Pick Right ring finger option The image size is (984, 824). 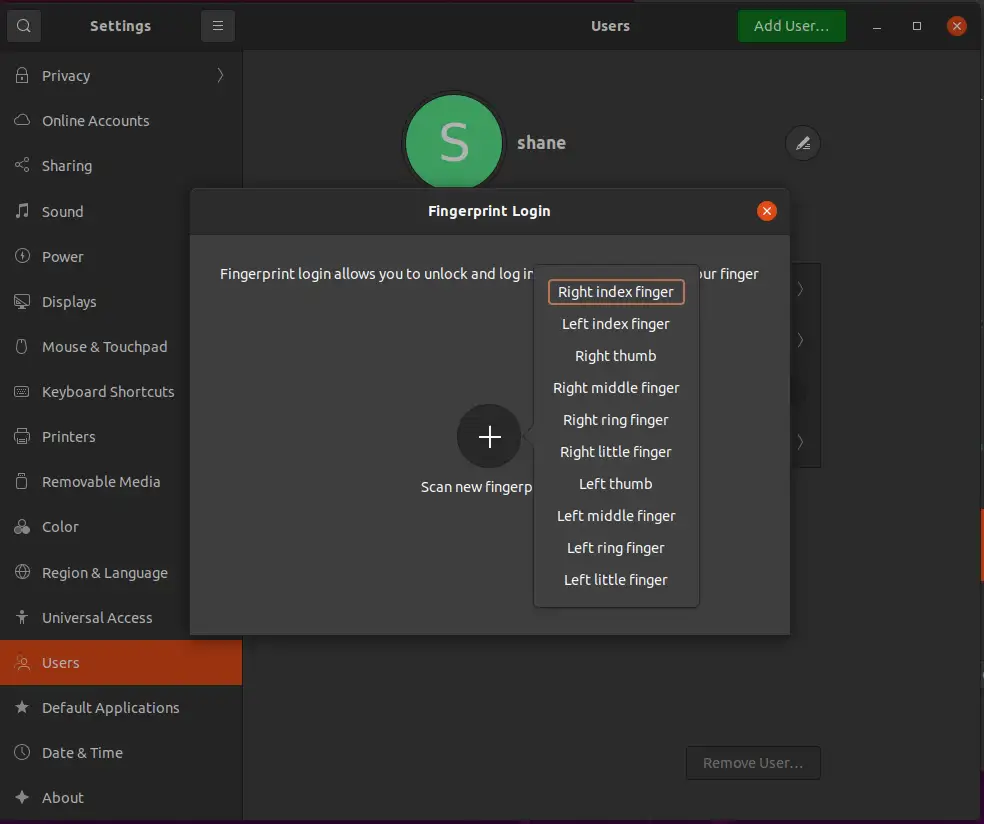pyautogui.click(x=616, y=420)
